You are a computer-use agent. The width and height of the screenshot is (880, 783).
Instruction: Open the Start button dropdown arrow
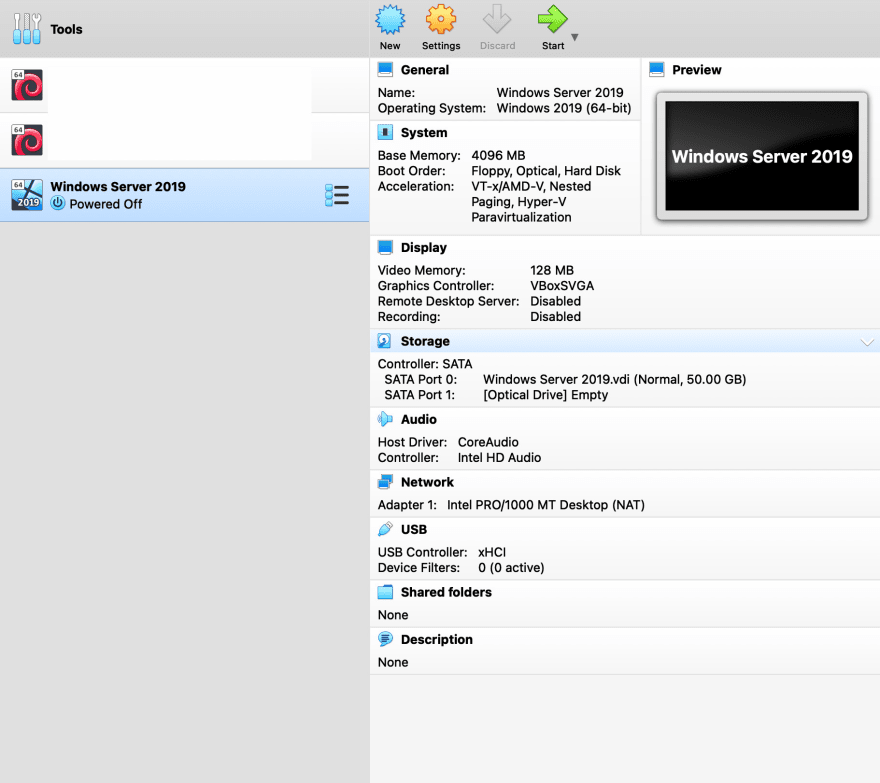575,37
